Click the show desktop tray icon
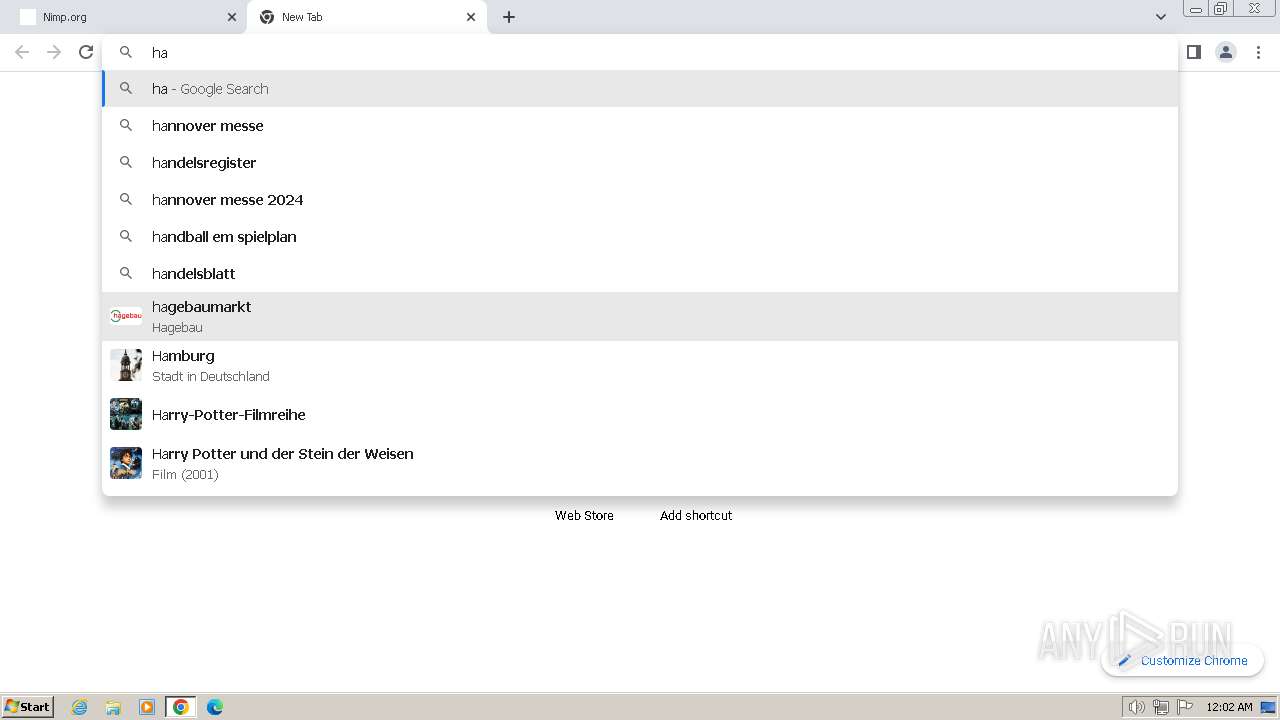Image resolution: width=1280 pixels, height=720 pixels. pos(1268,707)
